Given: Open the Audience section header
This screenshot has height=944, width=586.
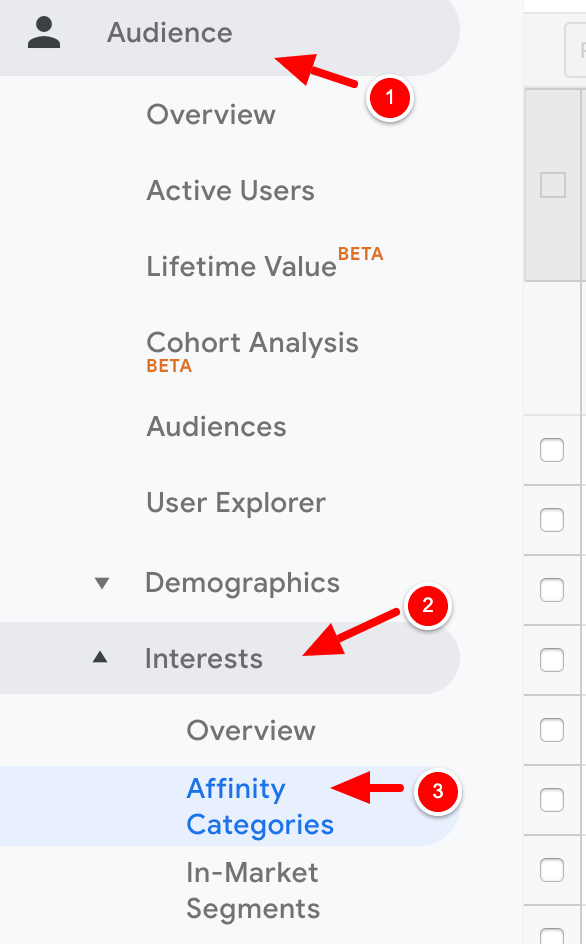Looking at the screenshot, I should [169, 31].
